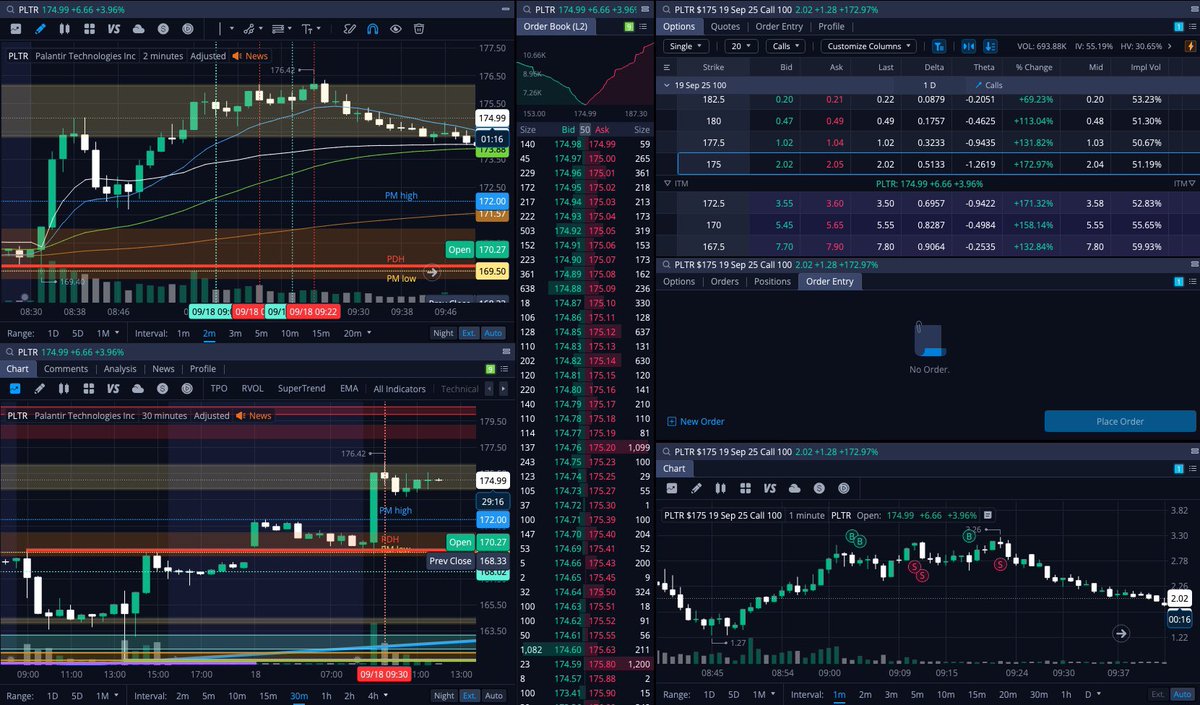Open the News tab in lower chart panel

coord(163,369)
